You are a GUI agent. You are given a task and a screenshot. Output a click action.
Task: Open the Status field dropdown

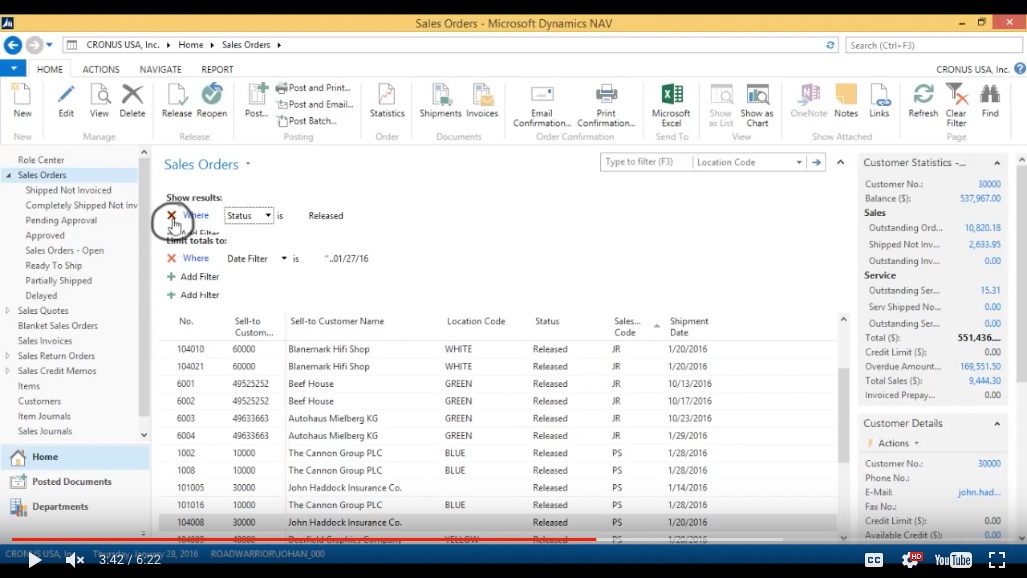pyautogui.click(x=268, y=216)
